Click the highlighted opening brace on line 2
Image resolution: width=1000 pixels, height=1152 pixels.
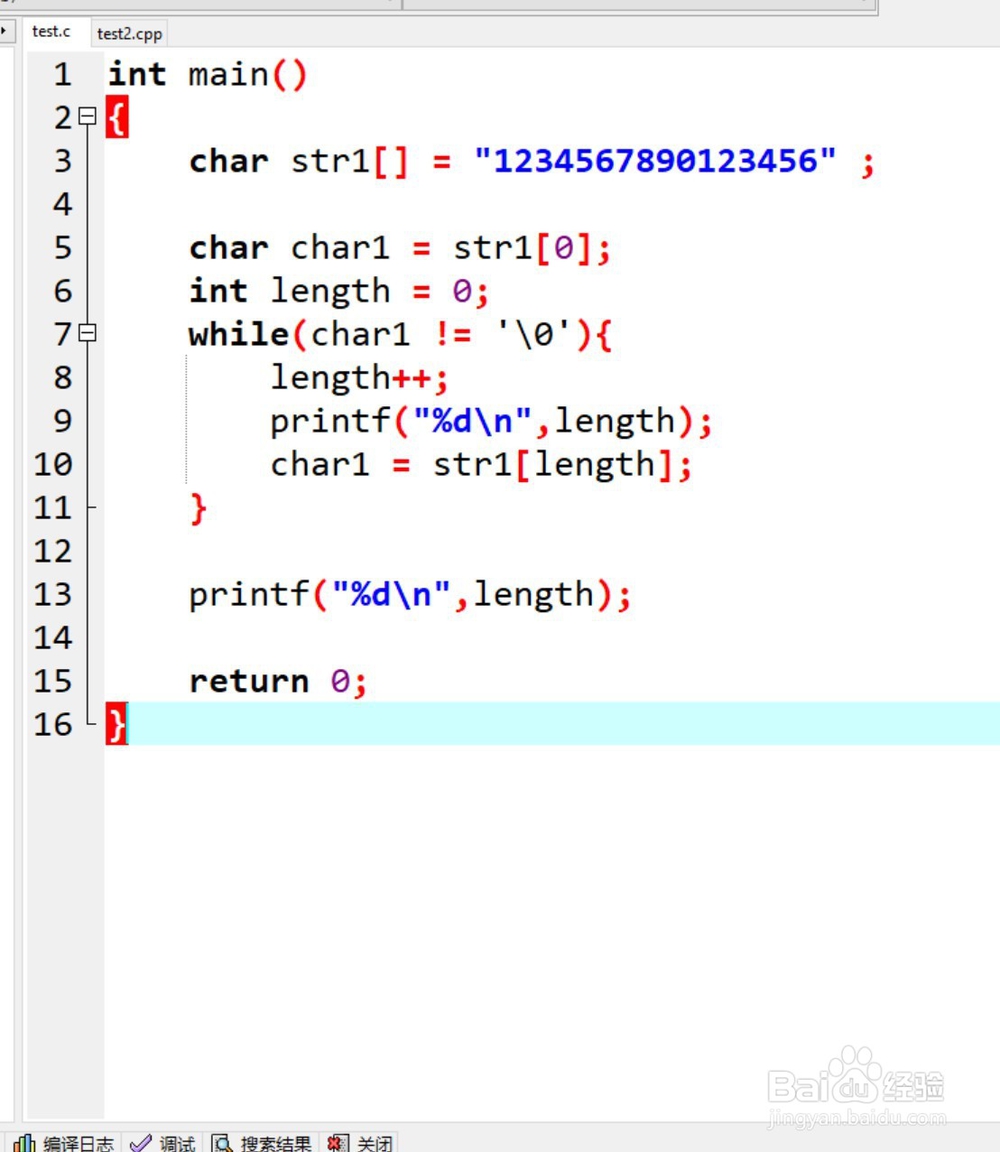click(x=117, y=117)
